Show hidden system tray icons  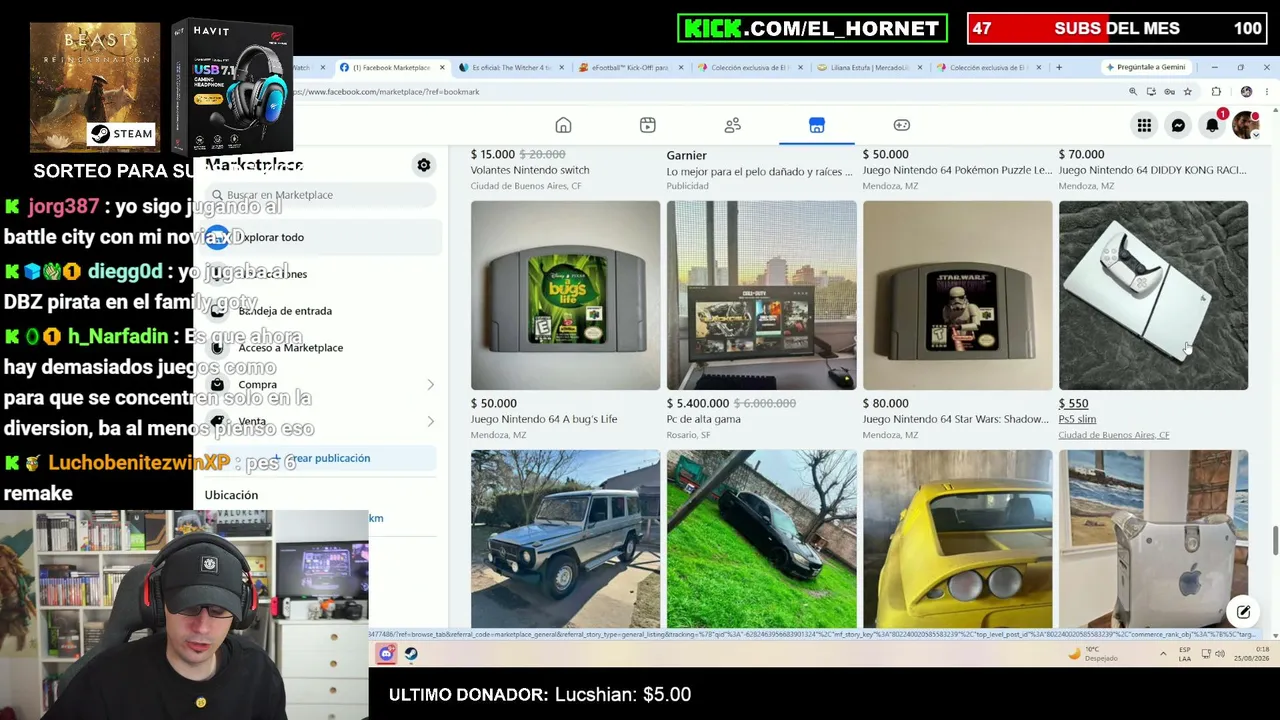point(1163,654)
